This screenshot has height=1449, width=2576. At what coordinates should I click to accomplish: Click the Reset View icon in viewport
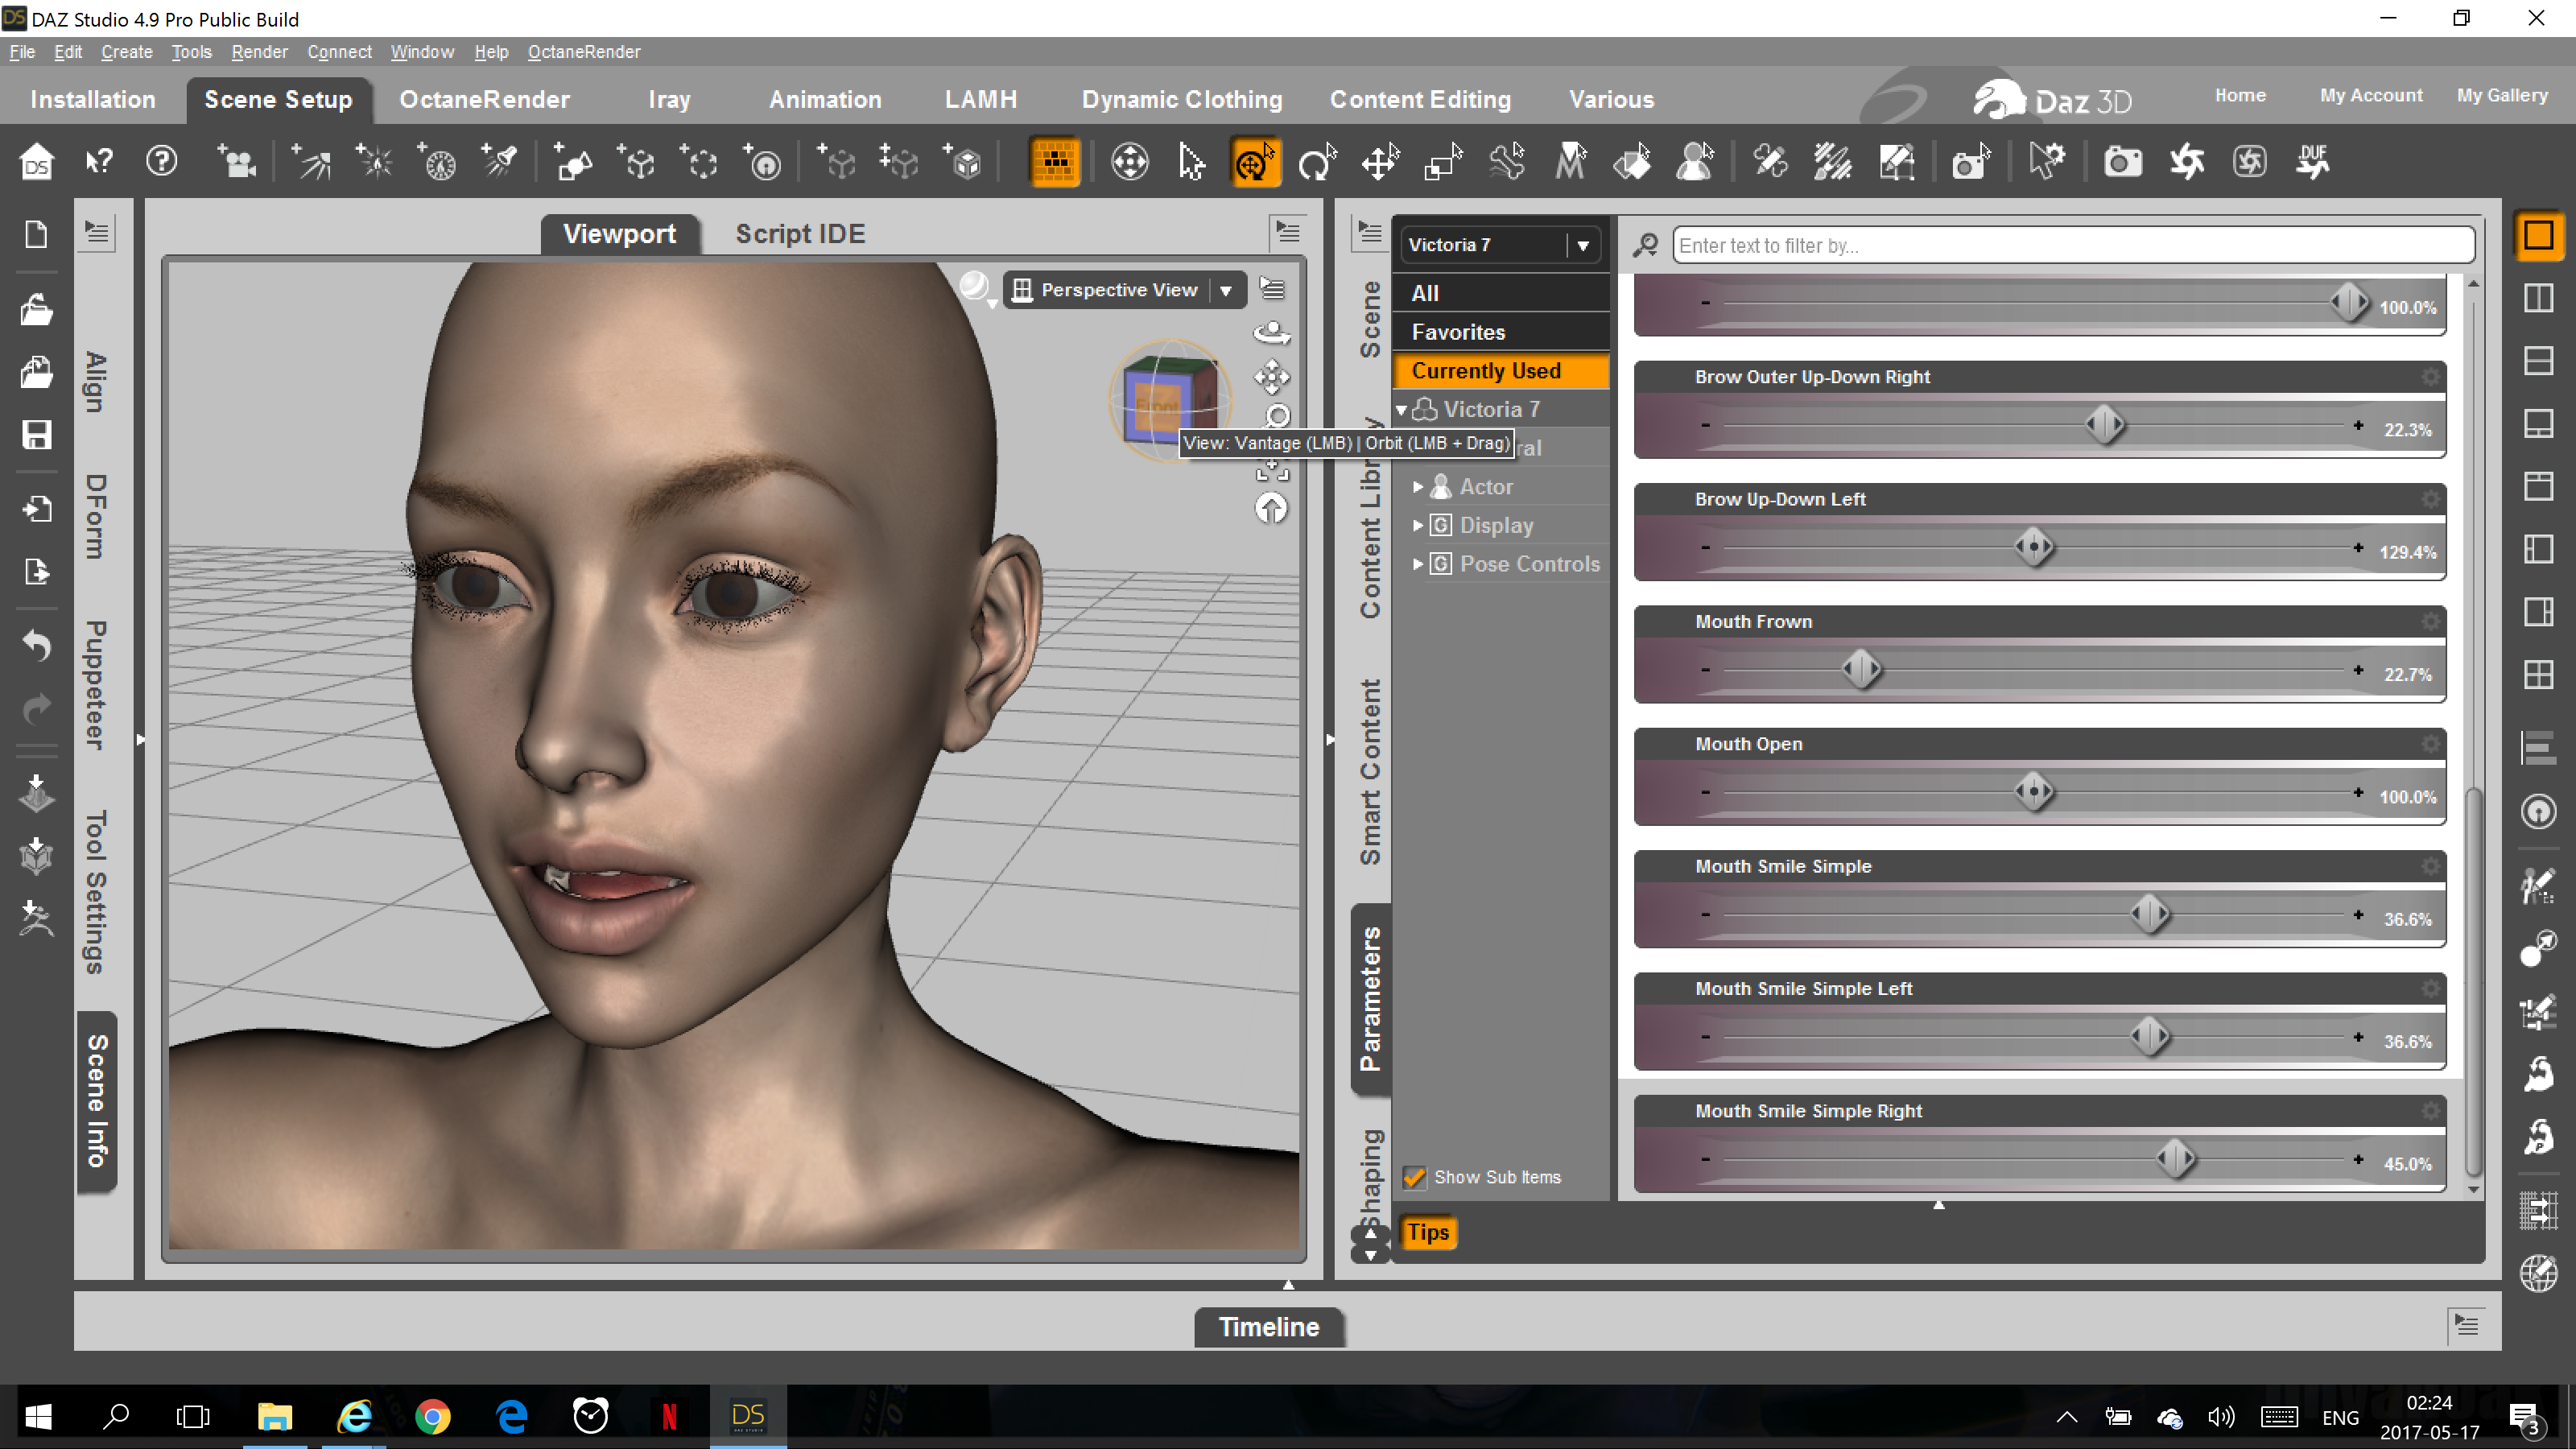(1271, 509)
